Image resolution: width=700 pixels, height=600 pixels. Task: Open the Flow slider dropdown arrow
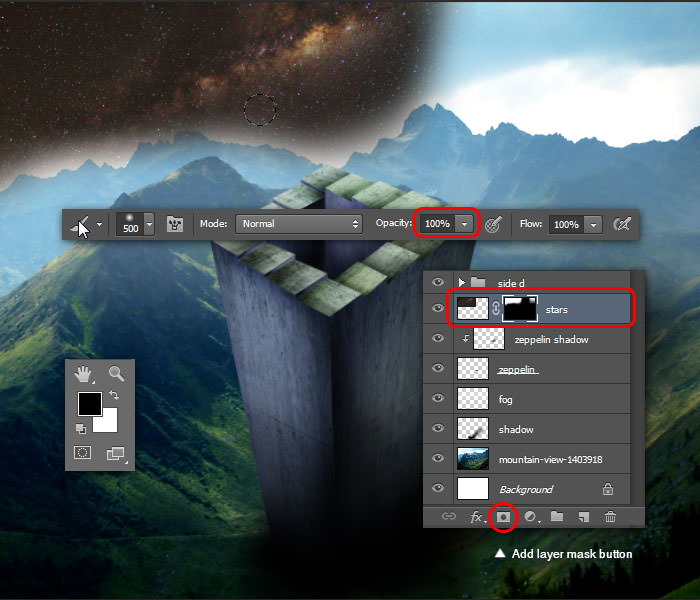(593, 225)
